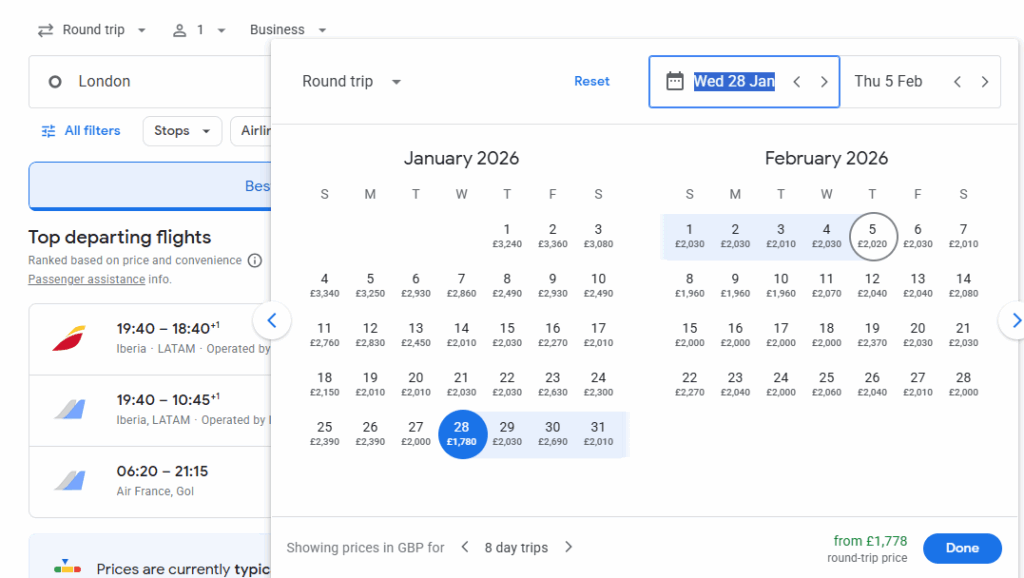
Task: Open All filters panel
Action: (80, 131)
